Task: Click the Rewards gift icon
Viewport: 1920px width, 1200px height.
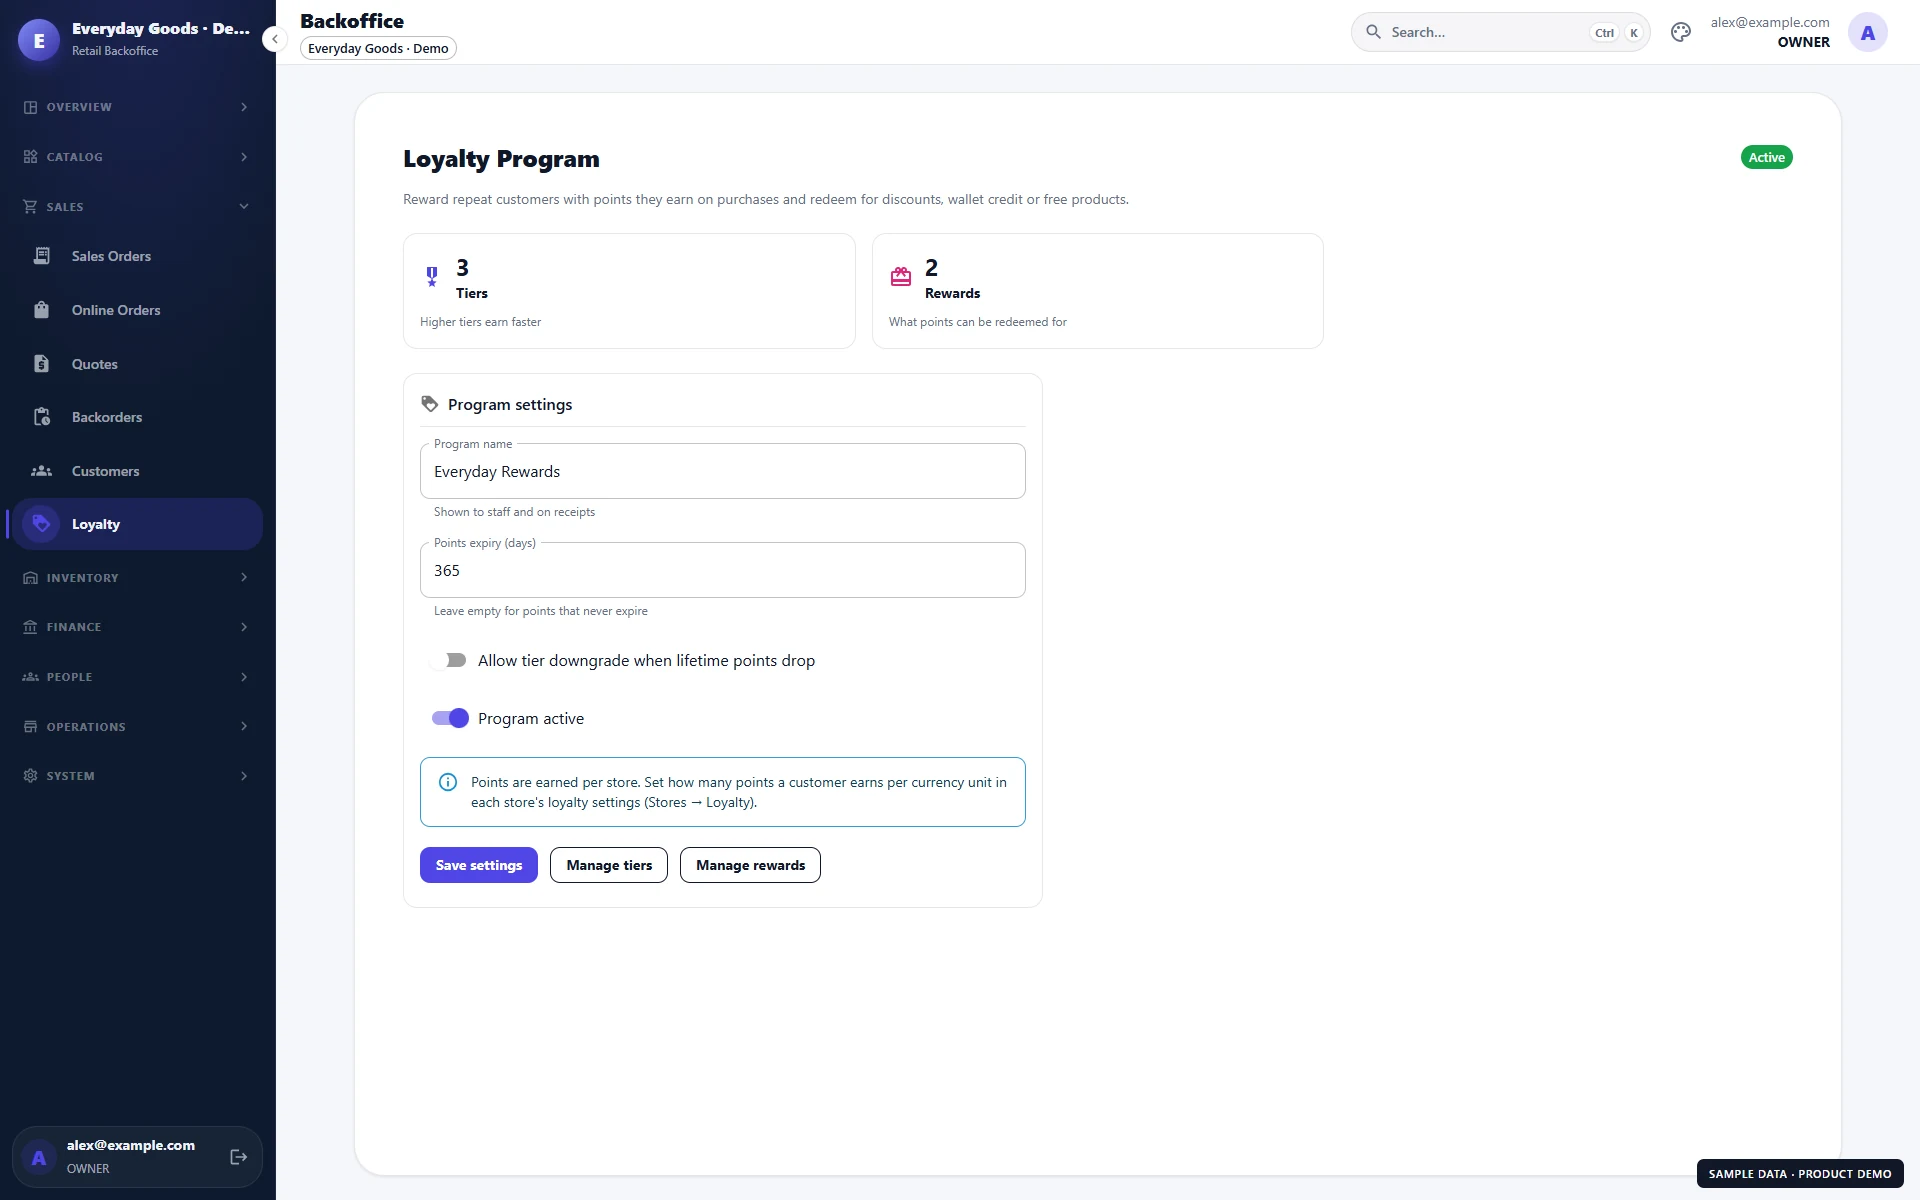Action: coord(901,276)
